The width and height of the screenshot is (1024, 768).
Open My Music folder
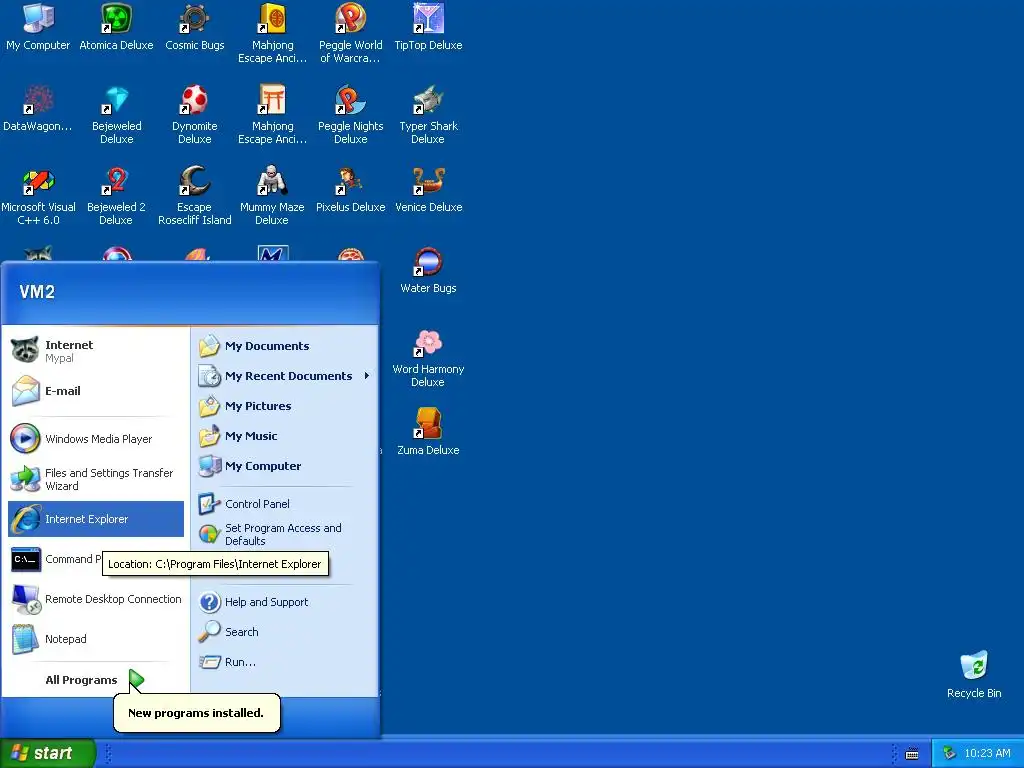point(285,436)
